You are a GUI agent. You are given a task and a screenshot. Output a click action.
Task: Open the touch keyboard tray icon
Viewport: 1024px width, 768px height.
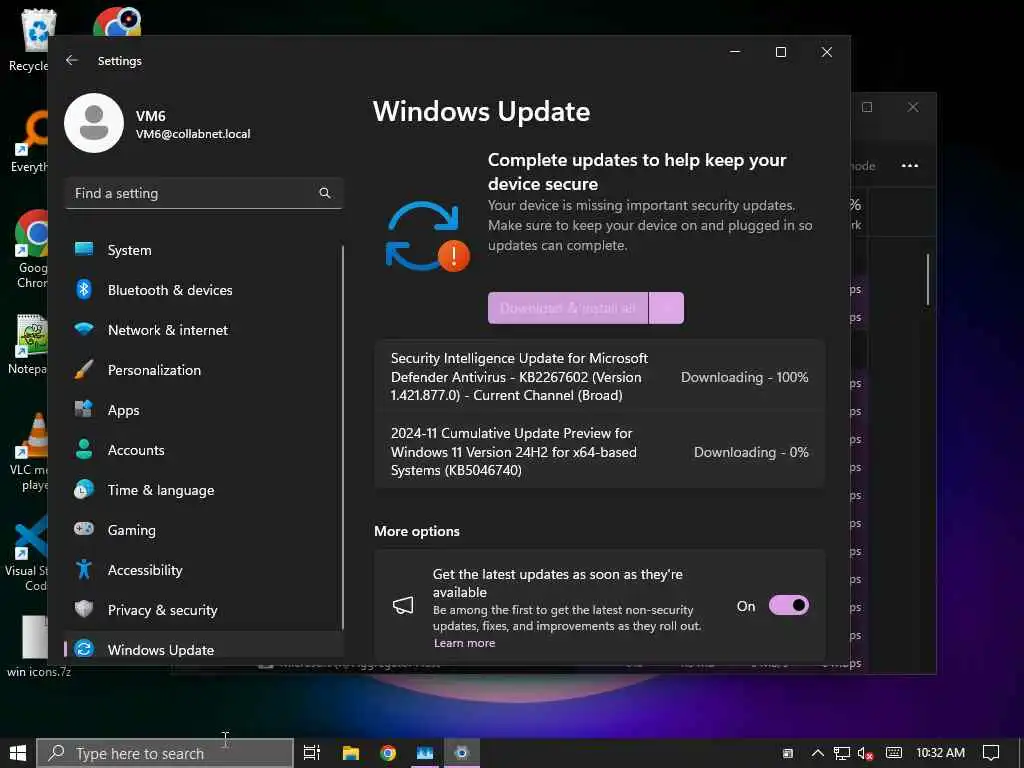(893, 753)
